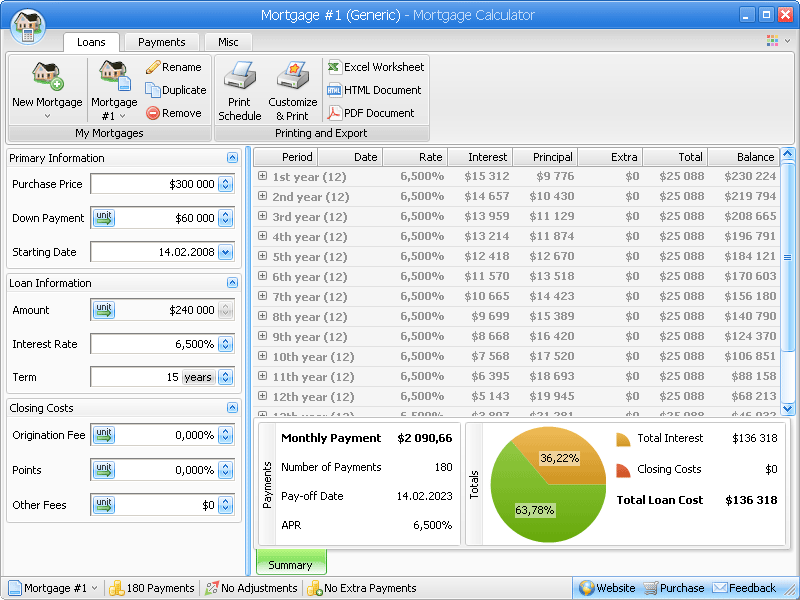Export as PDF Document

[371, 113]
